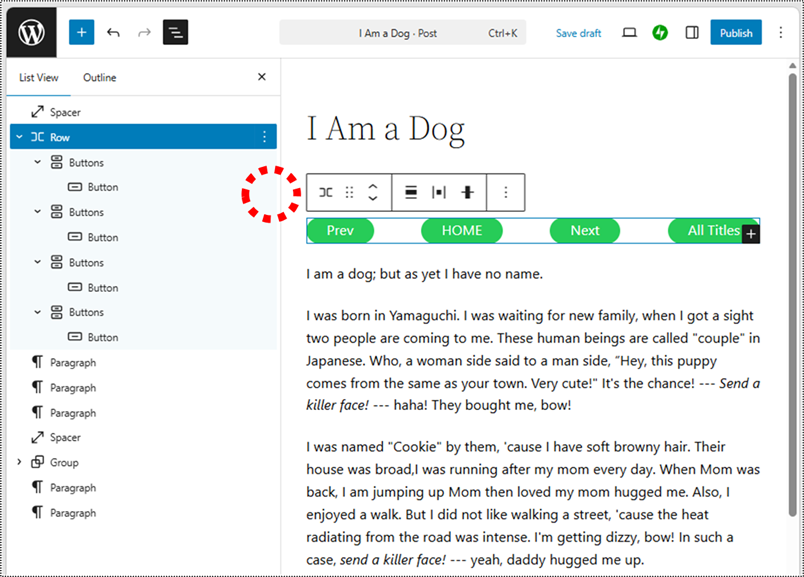
Task: Click the green Jetpack icon
Action: [660, 33]
